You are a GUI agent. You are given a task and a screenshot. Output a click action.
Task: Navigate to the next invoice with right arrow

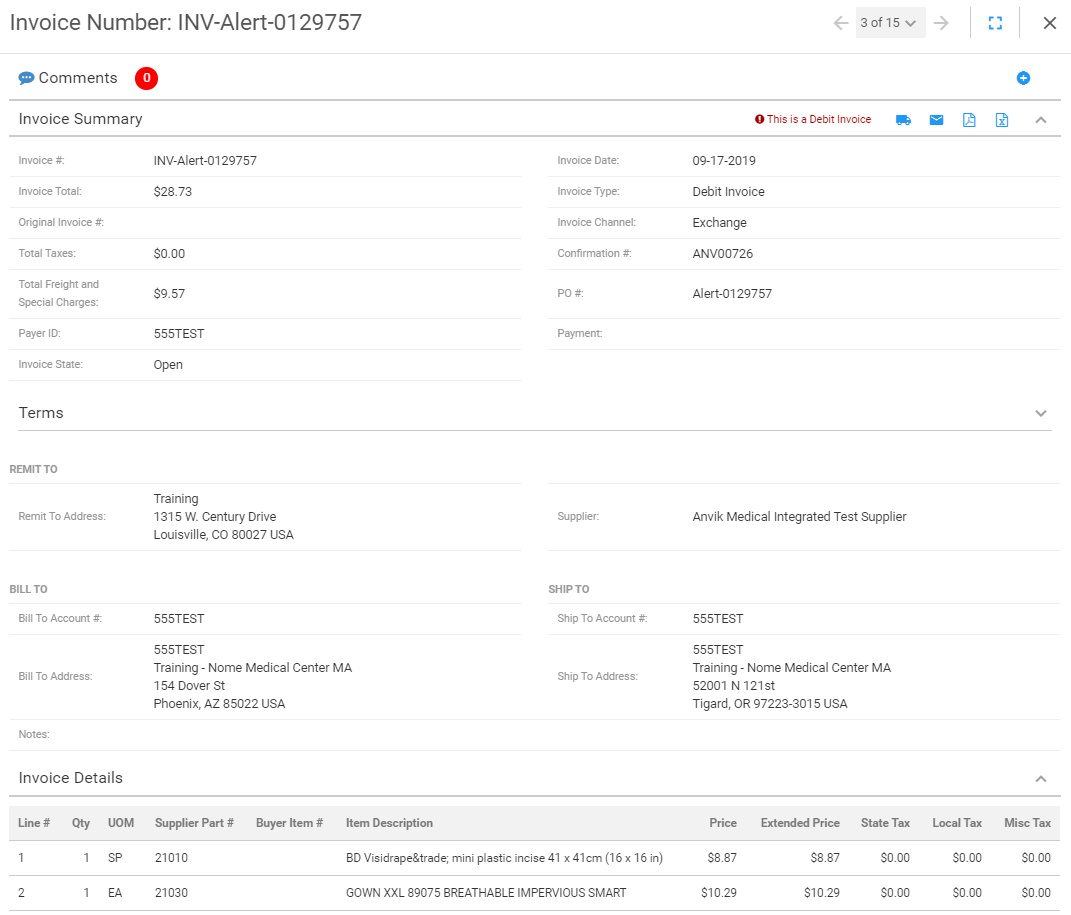(940, 22)
